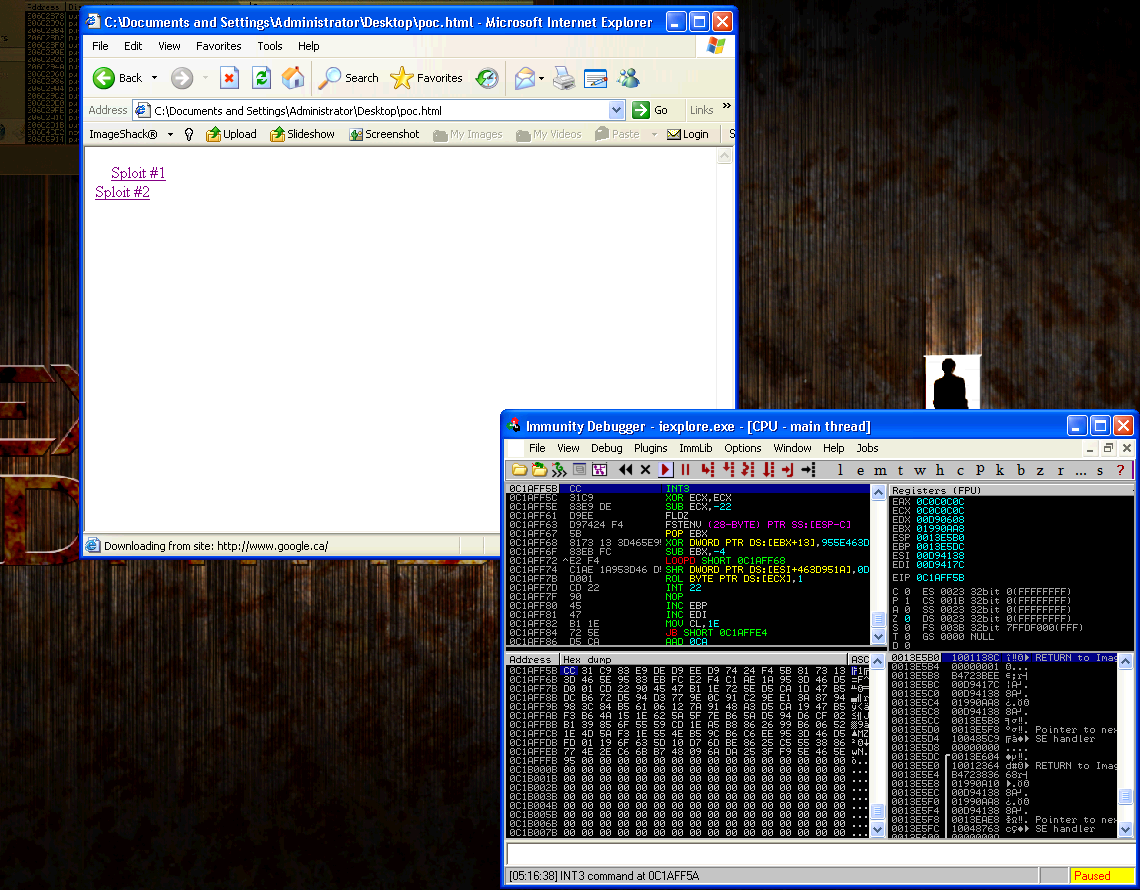
Task: Click the ImageShack Screenshot button
Action: click(x=384, y=135)
